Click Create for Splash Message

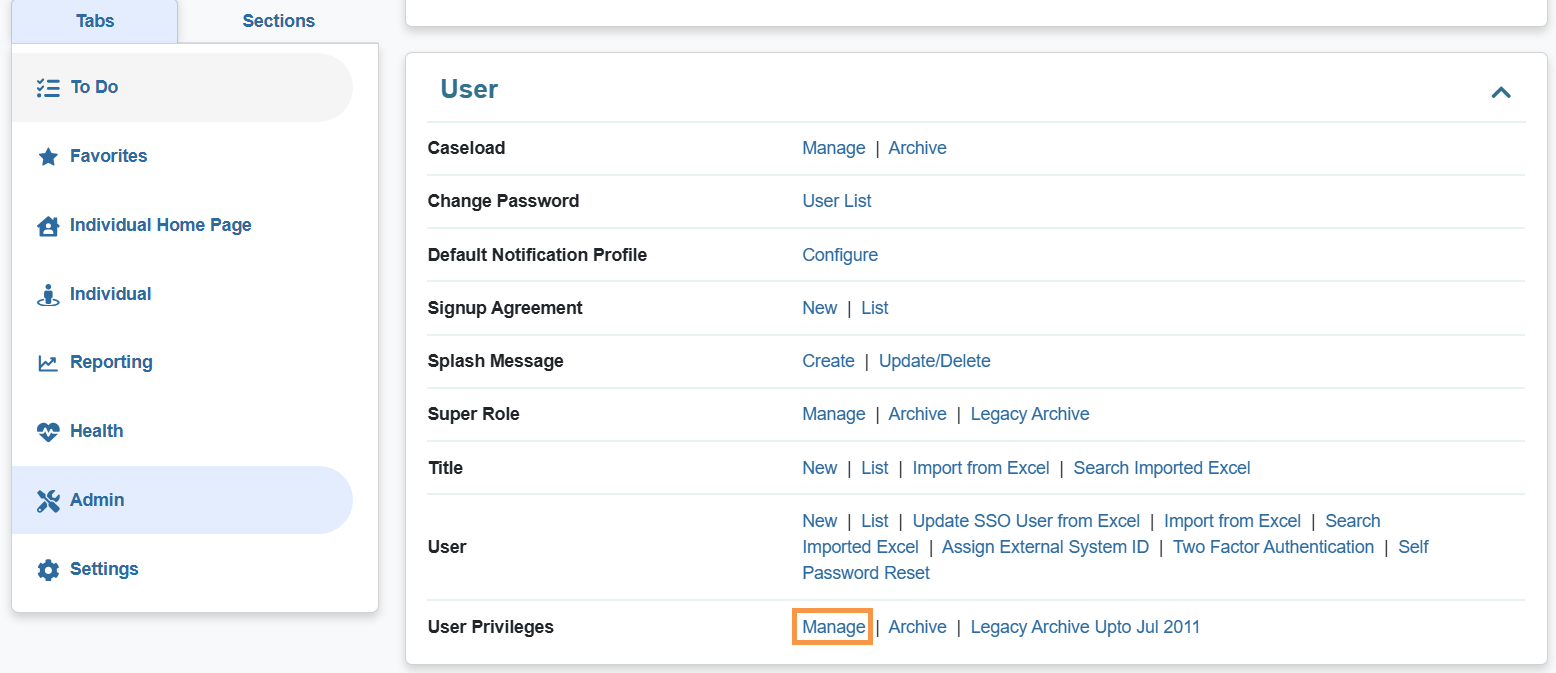point(828,361)
